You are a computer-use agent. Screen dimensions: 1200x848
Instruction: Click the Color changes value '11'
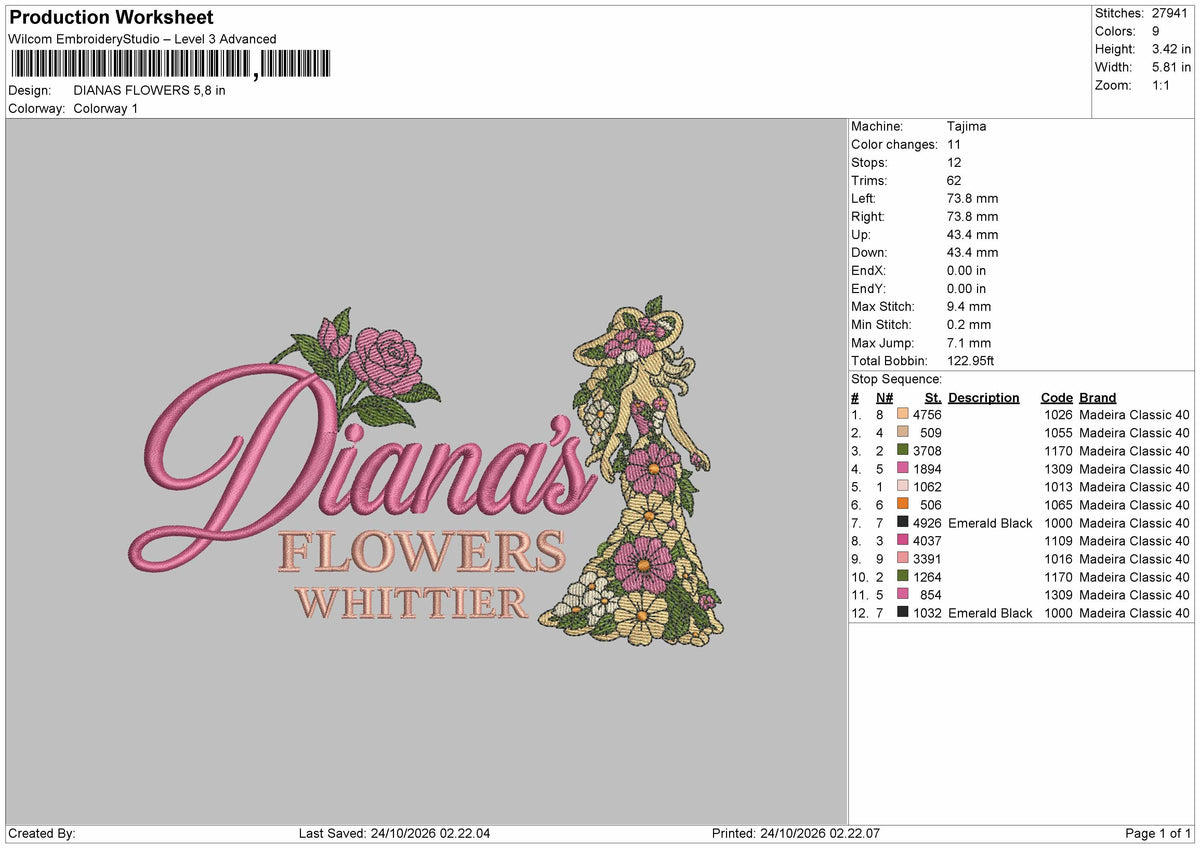click(x=954, y=145)
